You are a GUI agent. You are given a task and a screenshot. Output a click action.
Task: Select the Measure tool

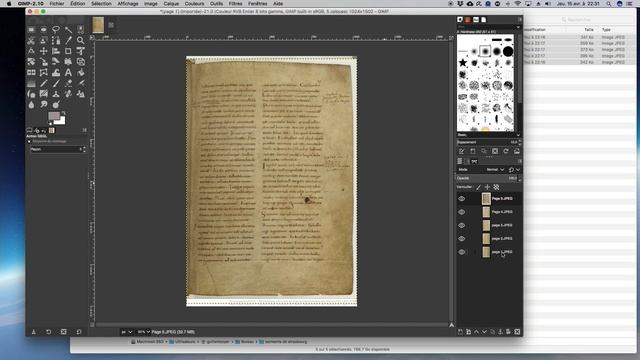click(31, 51)
